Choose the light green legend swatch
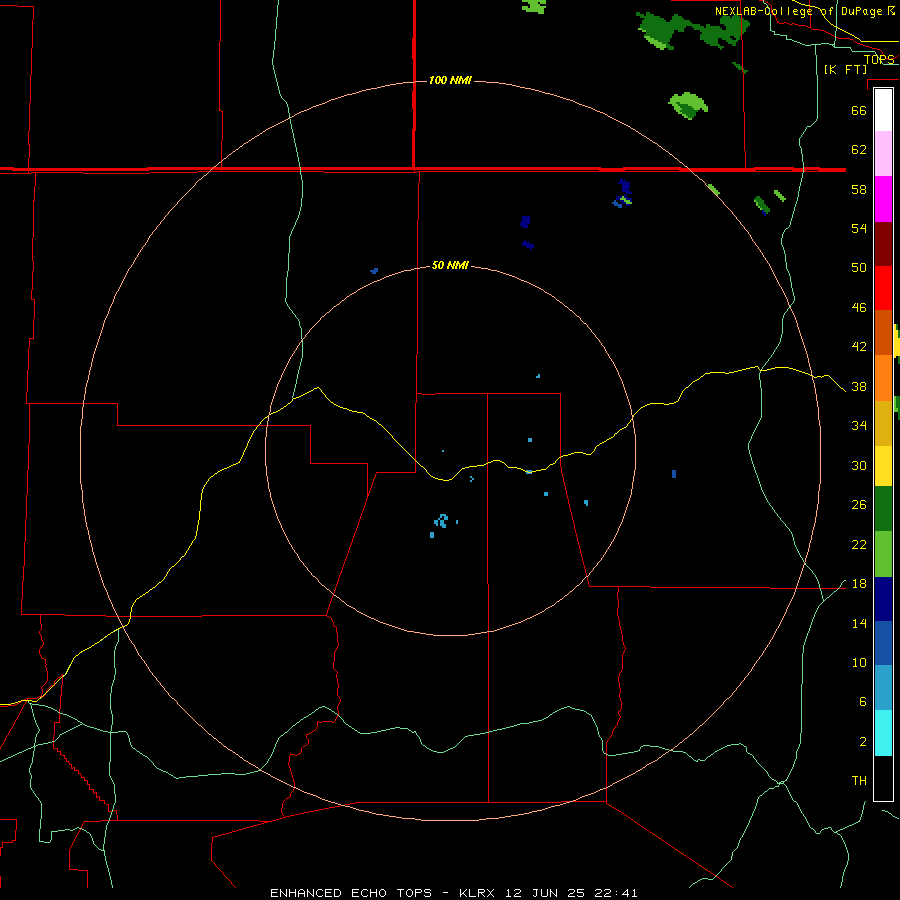Viewport: 900px width, 900px height. (x=883, y=554)
